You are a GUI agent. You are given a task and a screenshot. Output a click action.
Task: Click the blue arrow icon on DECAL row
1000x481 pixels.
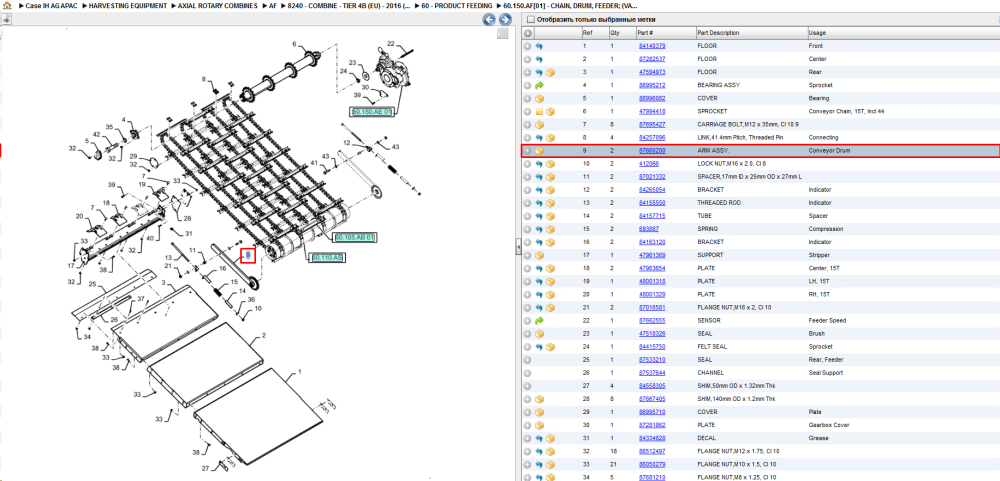(539, 438)
